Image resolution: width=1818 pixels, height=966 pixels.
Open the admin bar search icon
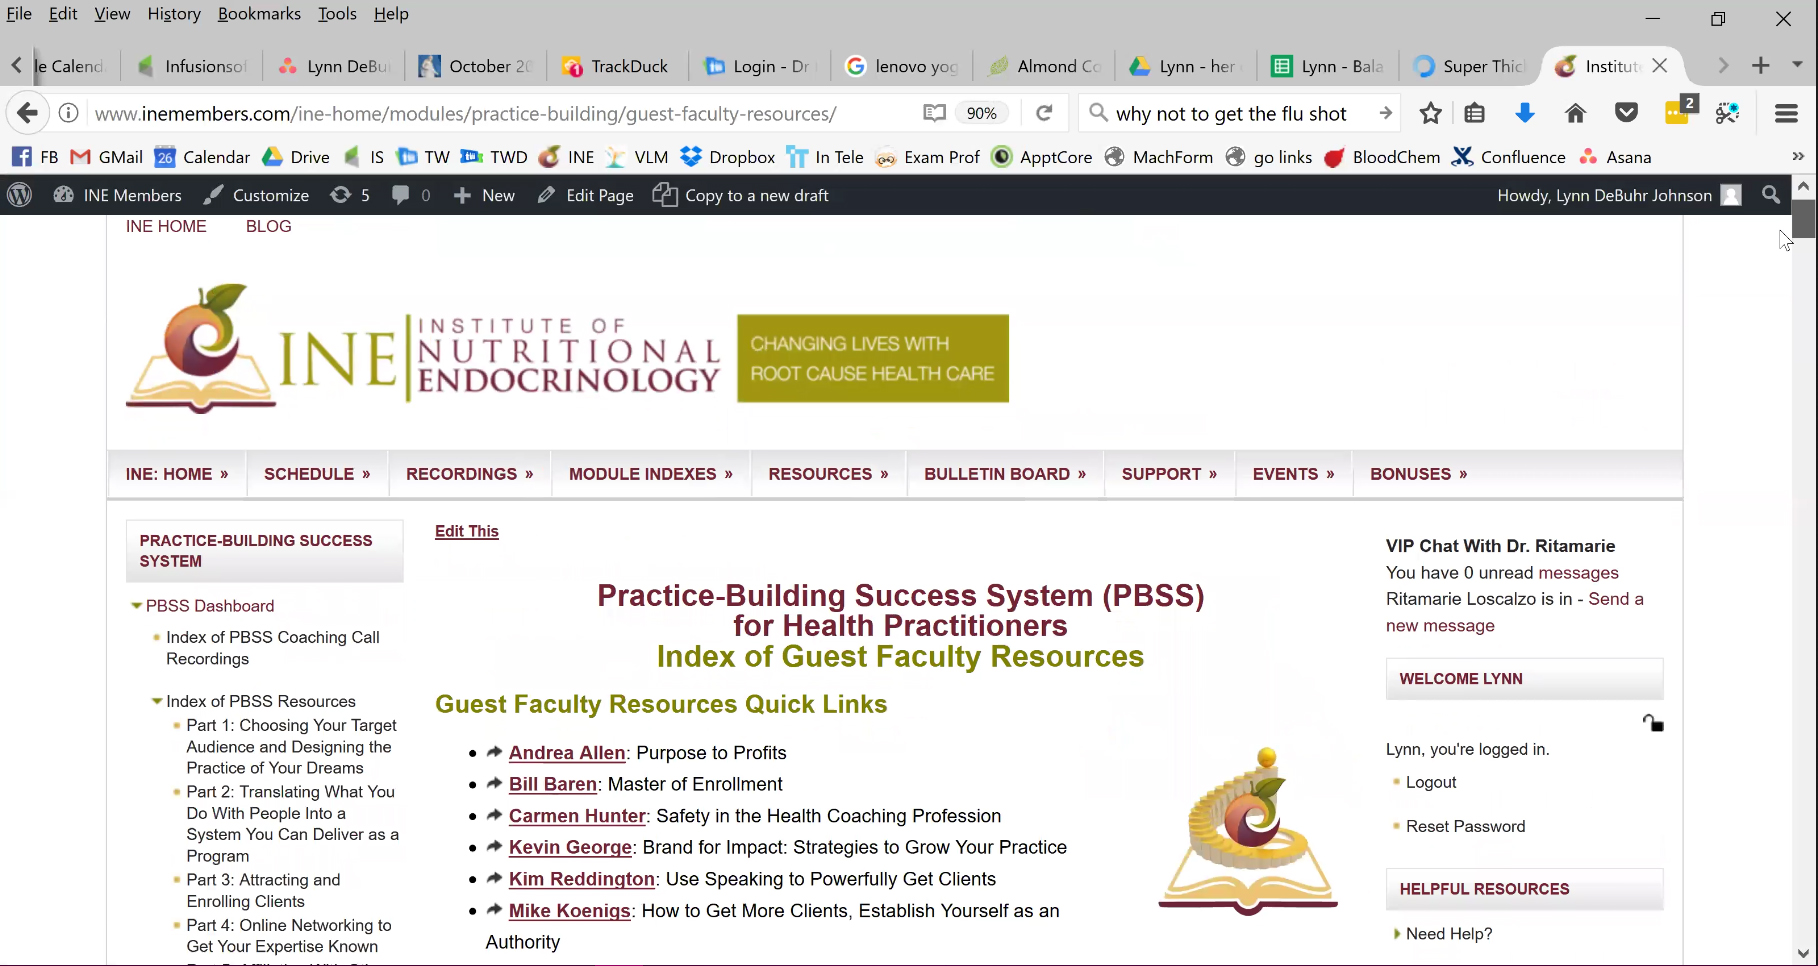[1771, 195]
